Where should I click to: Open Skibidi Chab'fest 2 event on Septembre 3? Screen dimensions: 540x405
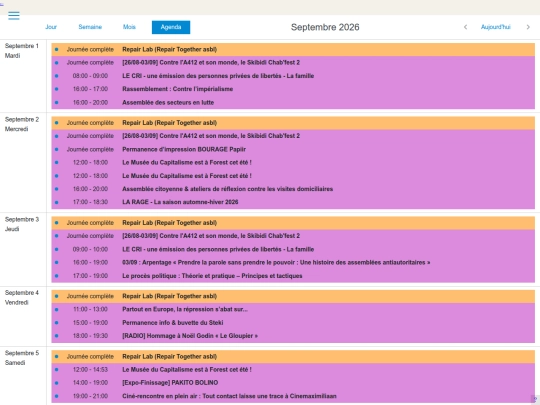pyautogui.click(x=293, y=236)
